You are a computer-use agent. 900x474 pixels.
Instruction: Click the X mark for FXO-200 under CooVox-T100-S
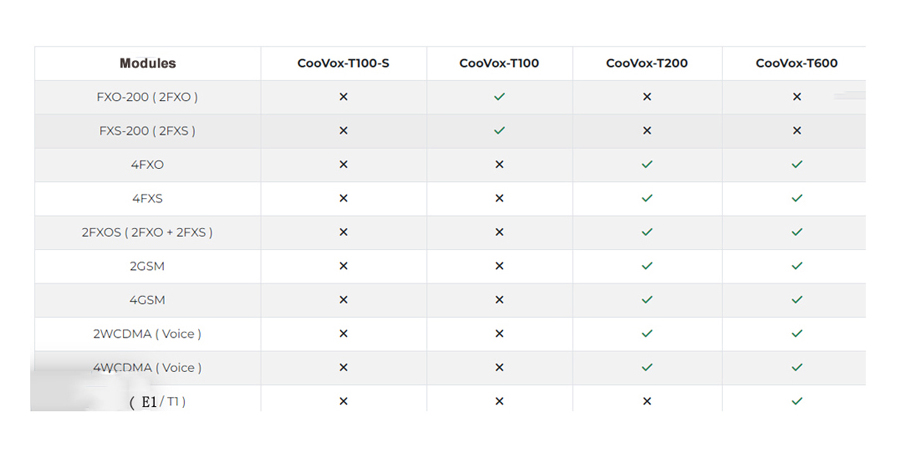coord(343,97)
